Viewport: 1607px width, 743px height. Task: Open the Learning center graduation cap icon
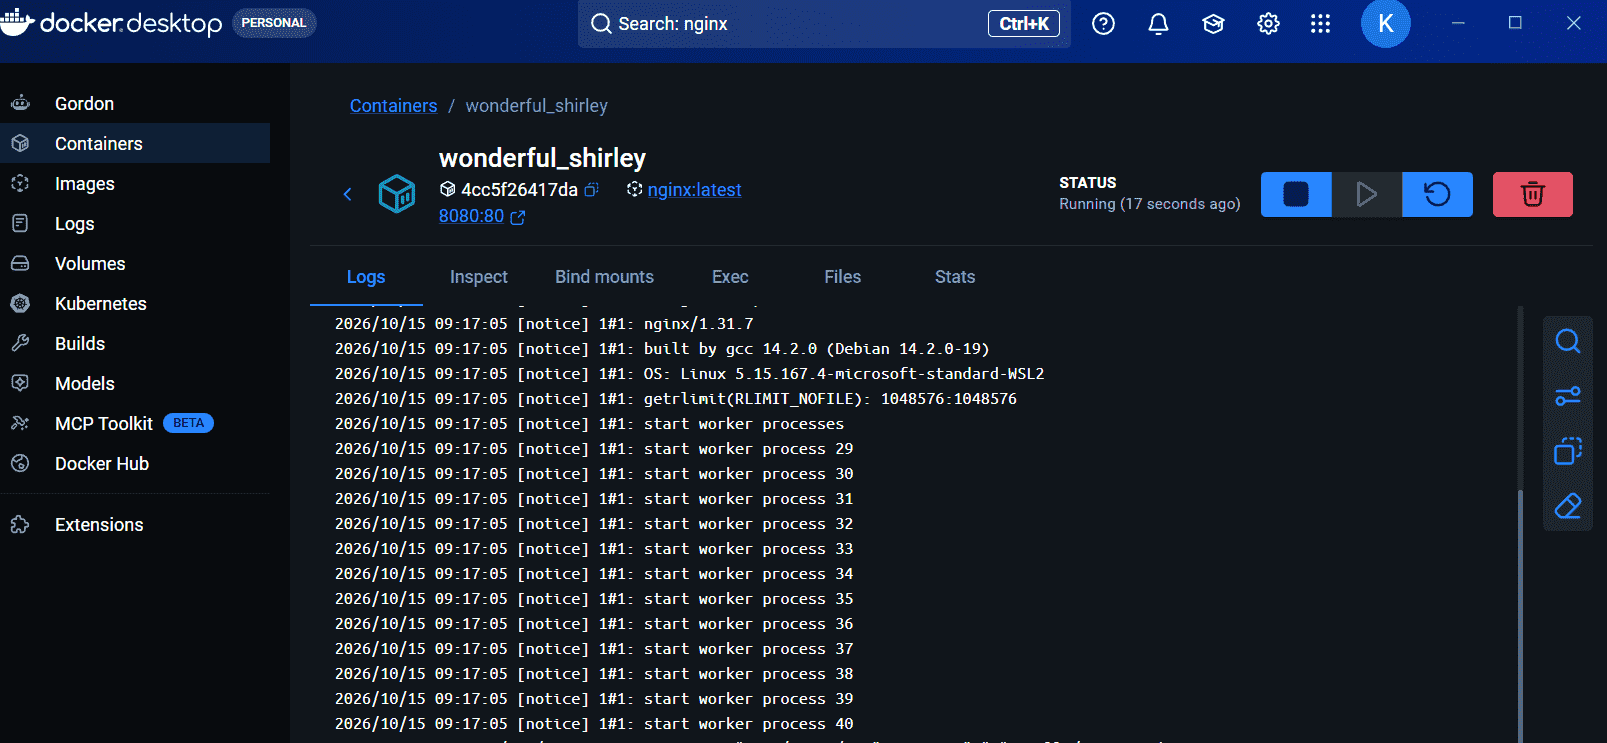point(1213,24)
